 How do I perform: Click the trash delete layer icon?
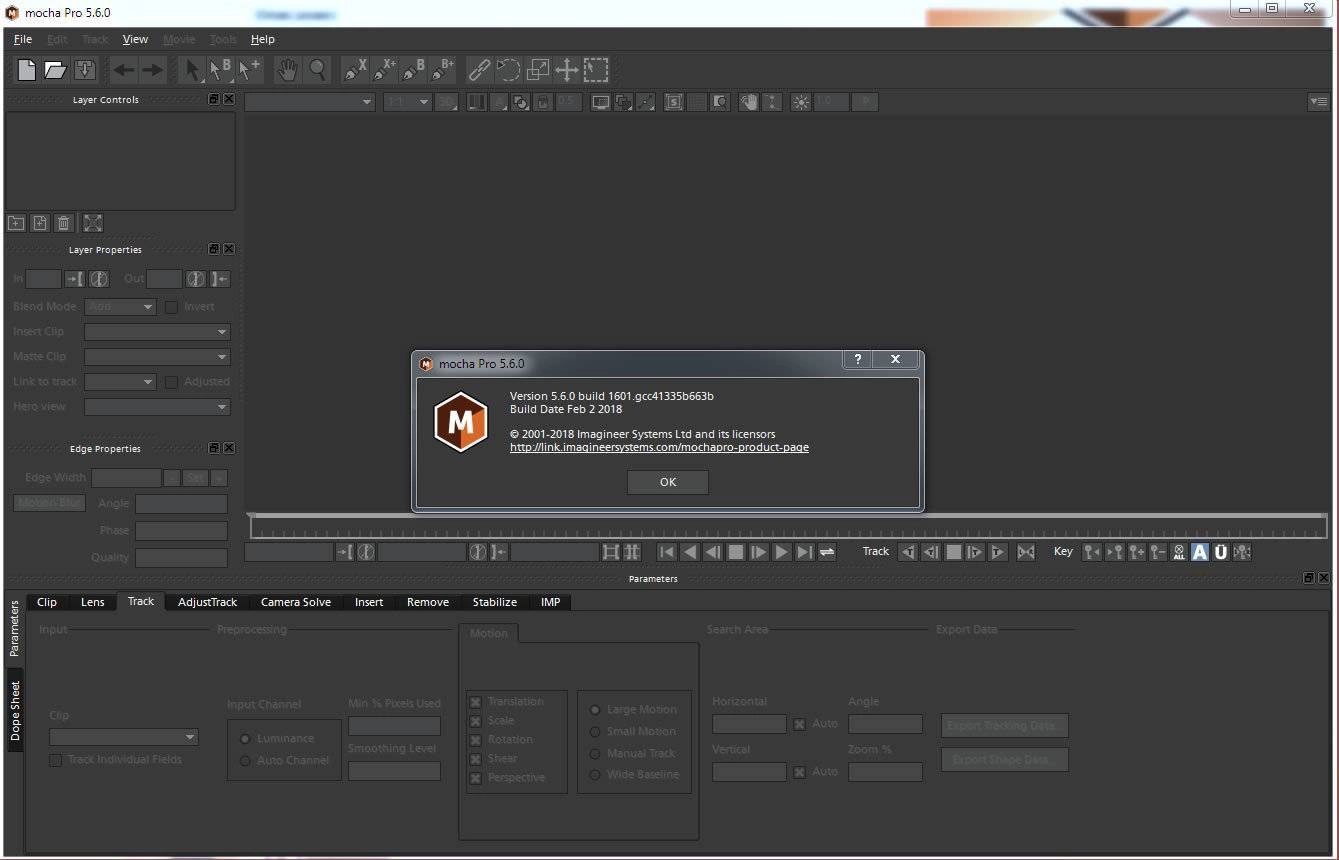(63, 223)
